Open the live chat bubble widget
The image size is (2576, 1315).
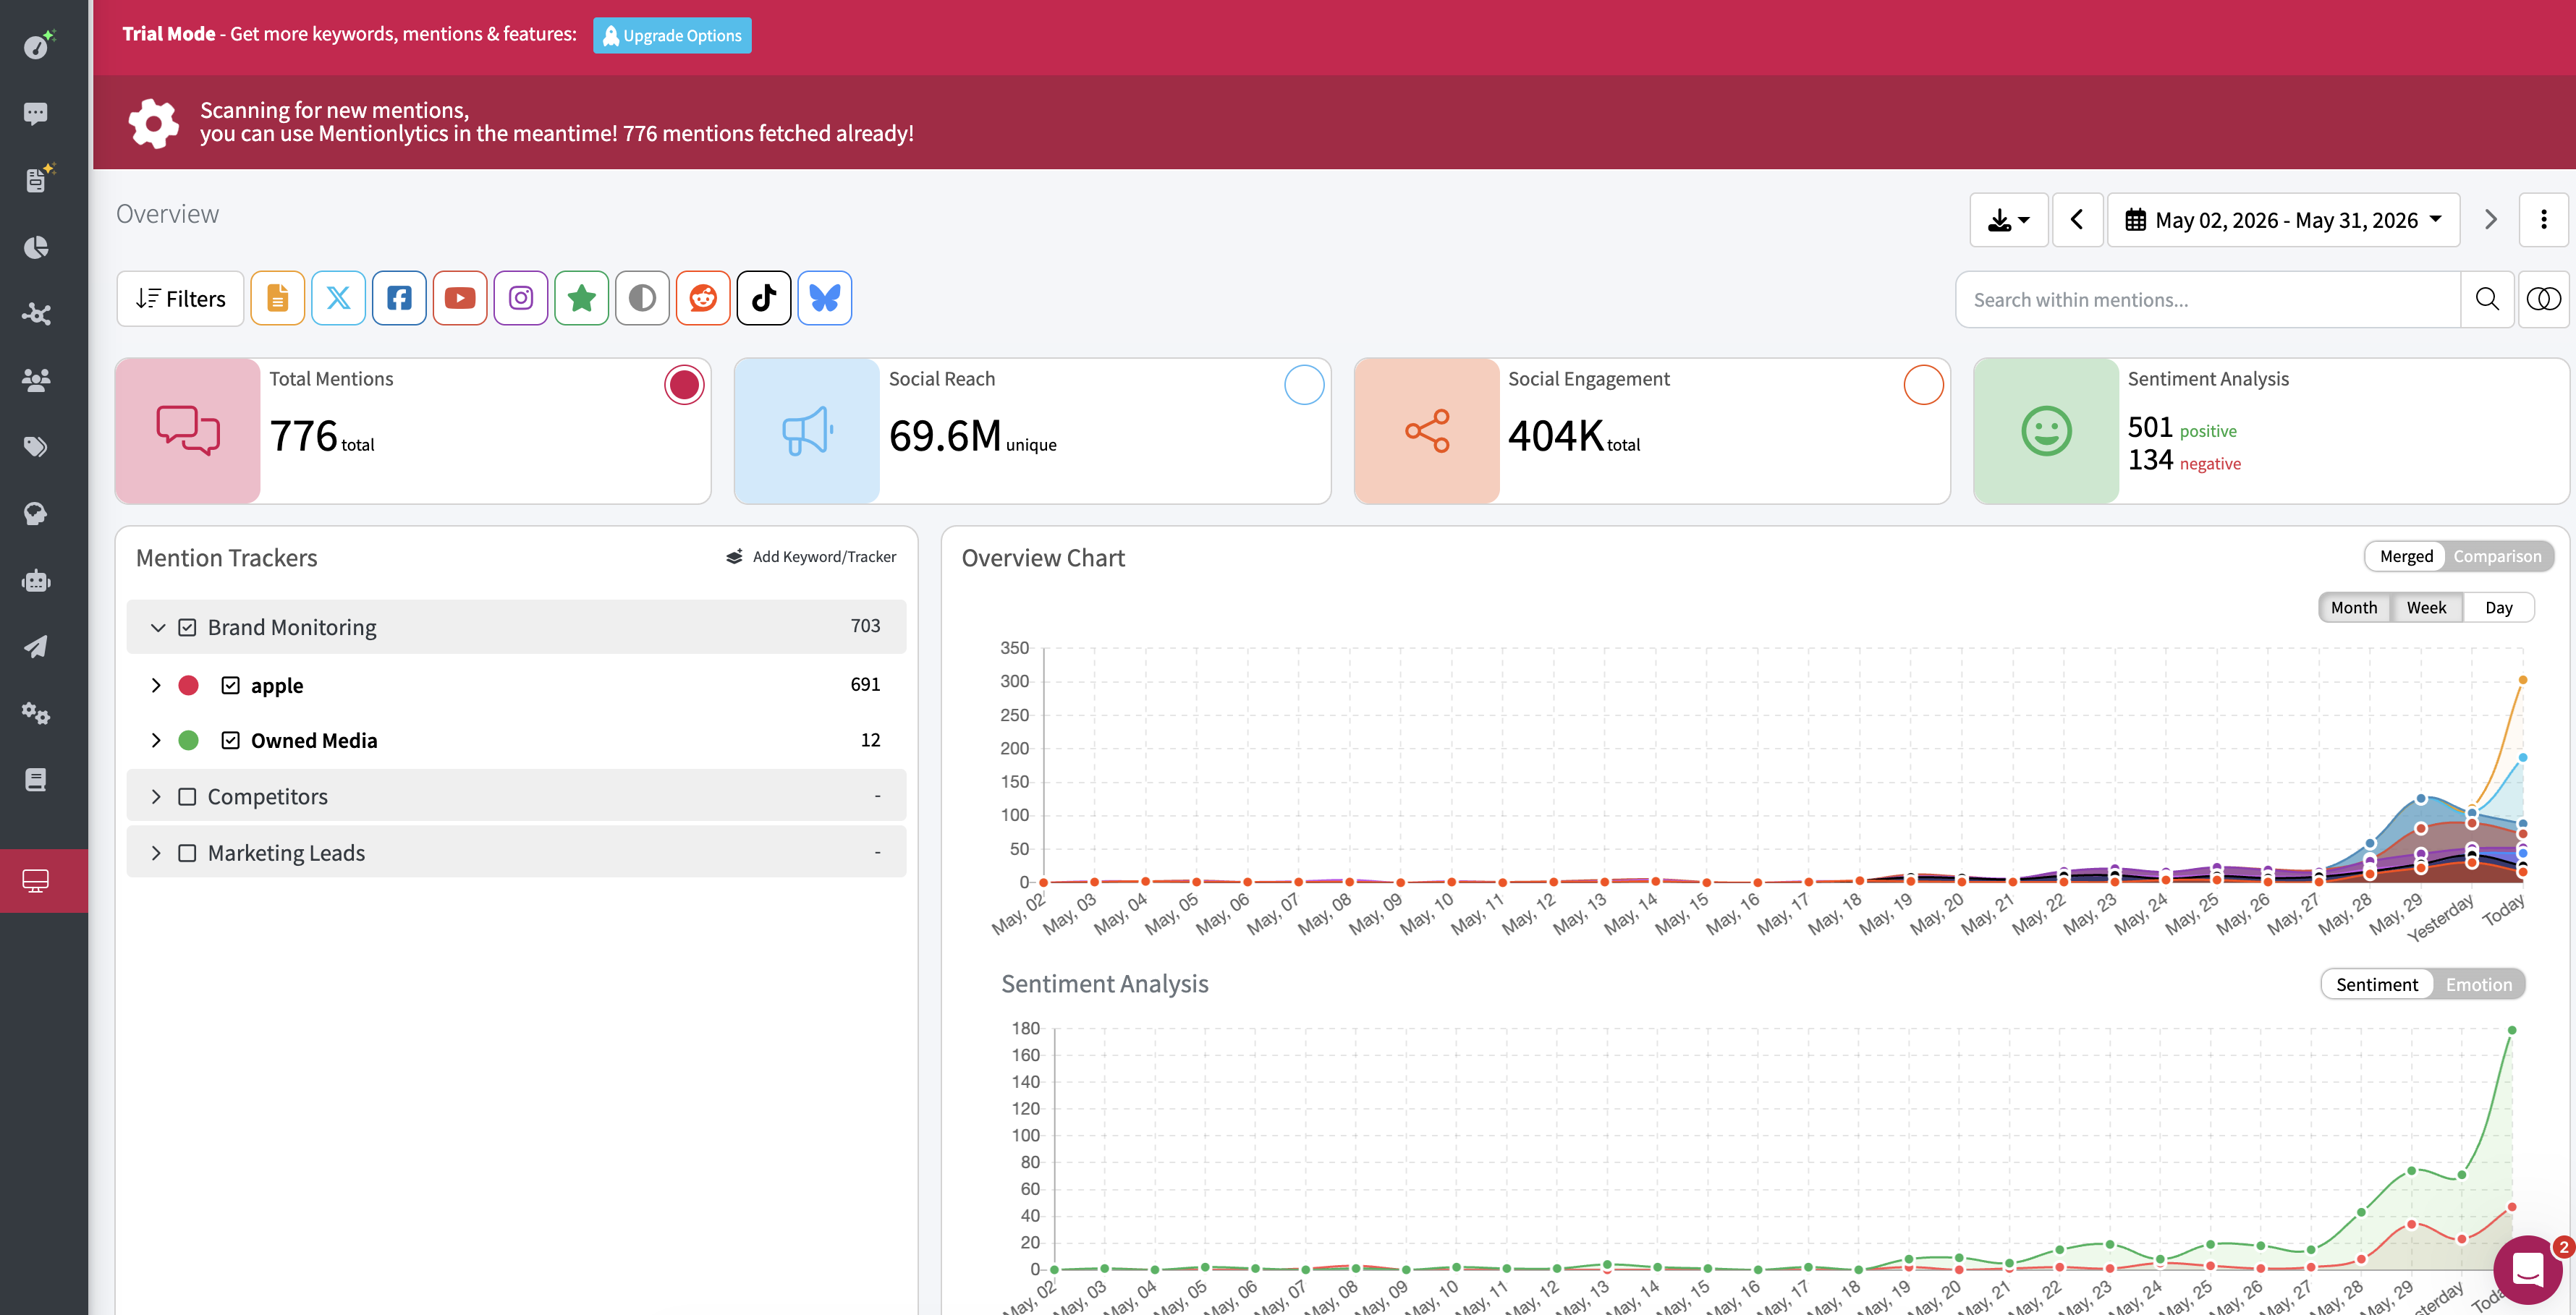point(2527,1269)
